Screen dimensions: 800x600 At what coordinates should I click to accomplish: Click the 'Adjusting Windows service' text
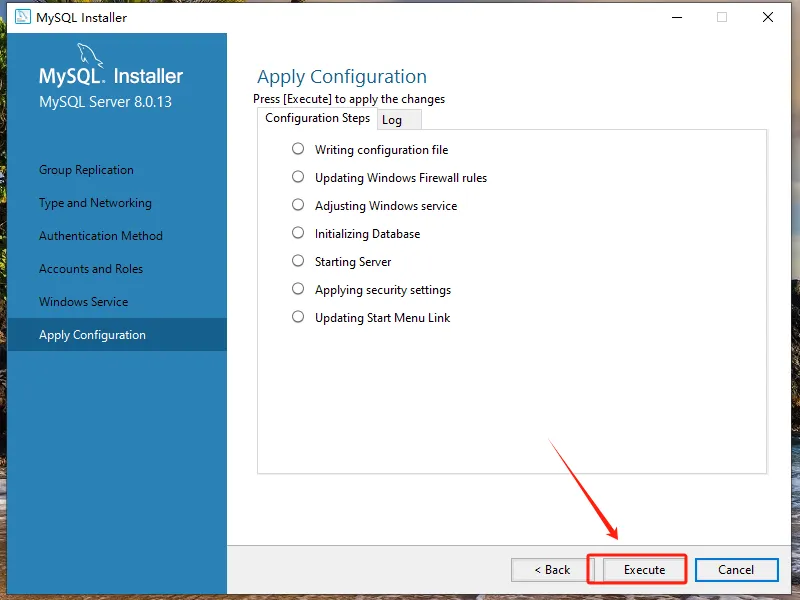pyautogui.click(x=386, y=206)
